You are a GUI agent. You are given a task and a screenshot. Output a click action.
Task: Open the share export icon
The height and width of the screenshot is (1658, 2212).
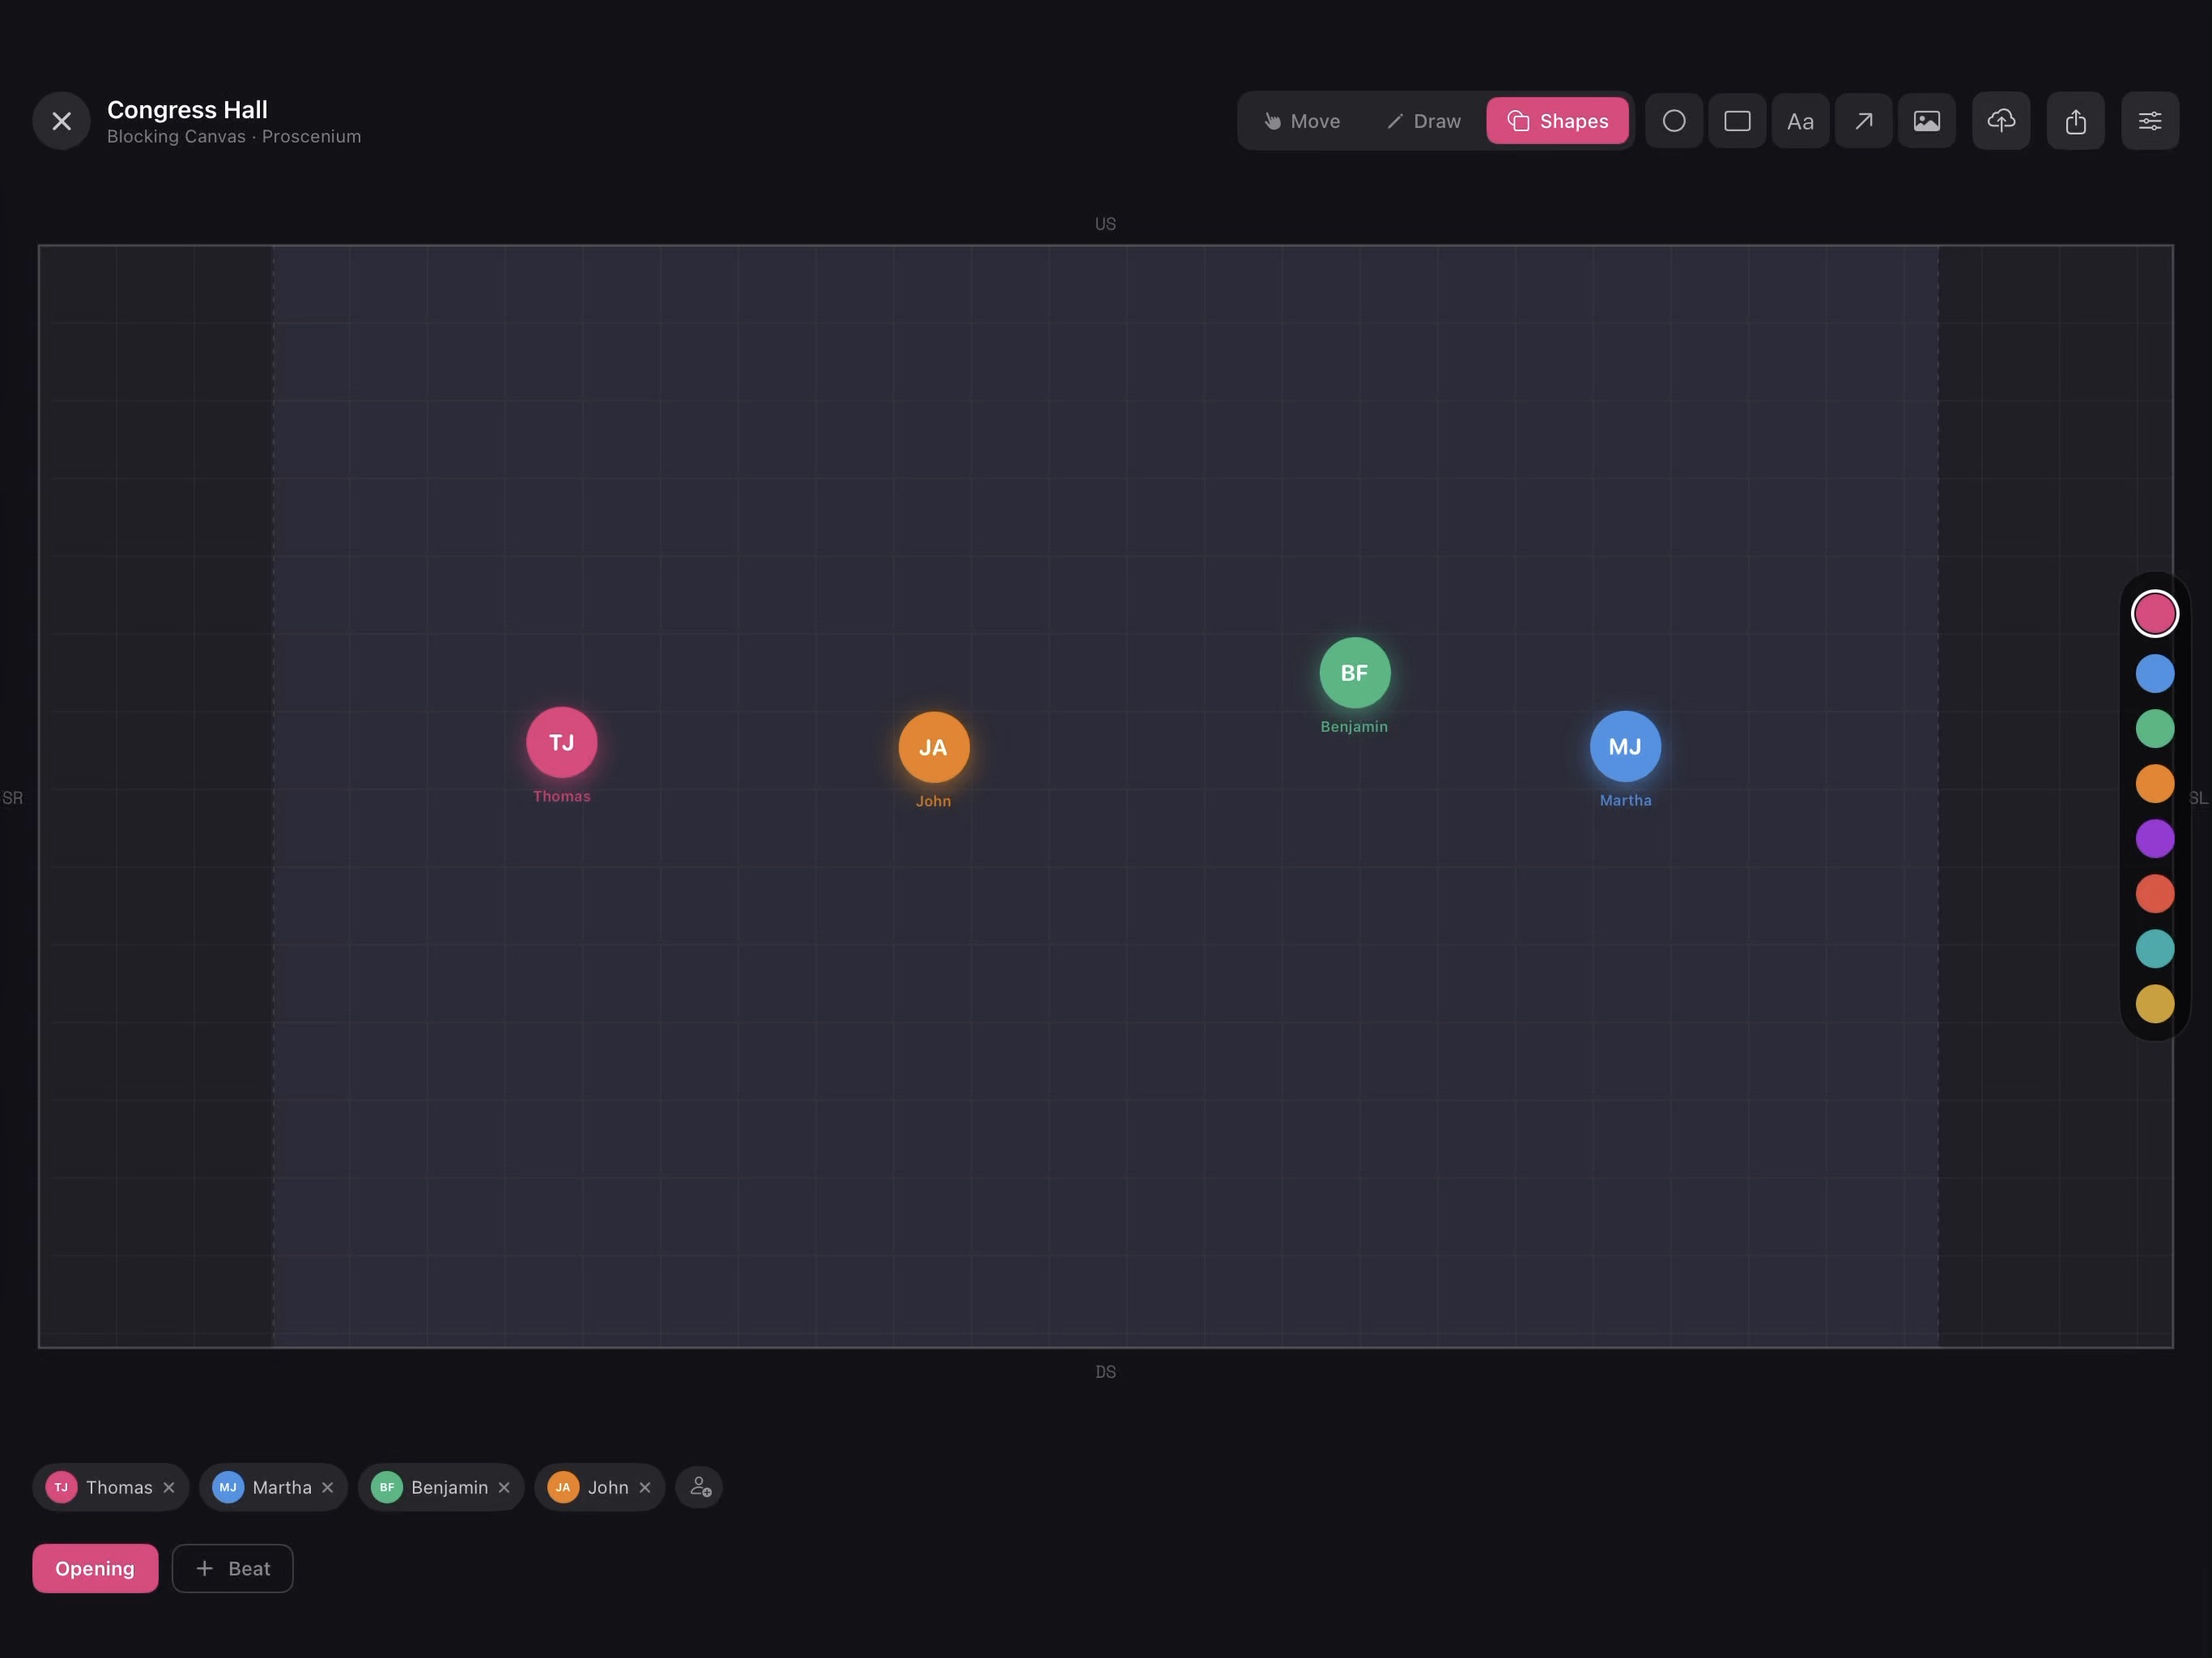click(x=2076, y=121)
